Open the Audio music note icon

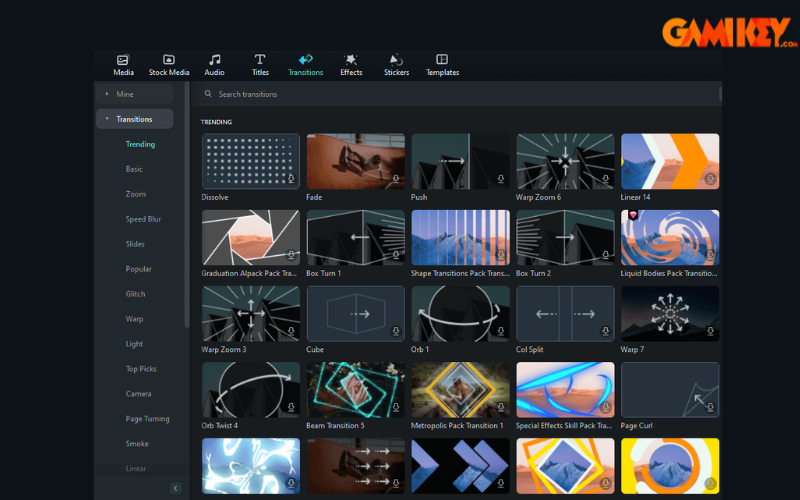tap(214, 60)
